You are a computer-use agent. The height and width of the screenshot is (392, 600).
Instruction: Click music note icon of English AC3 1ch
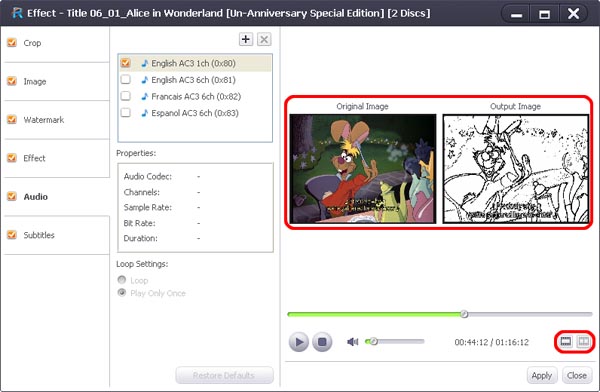(144, 63)
